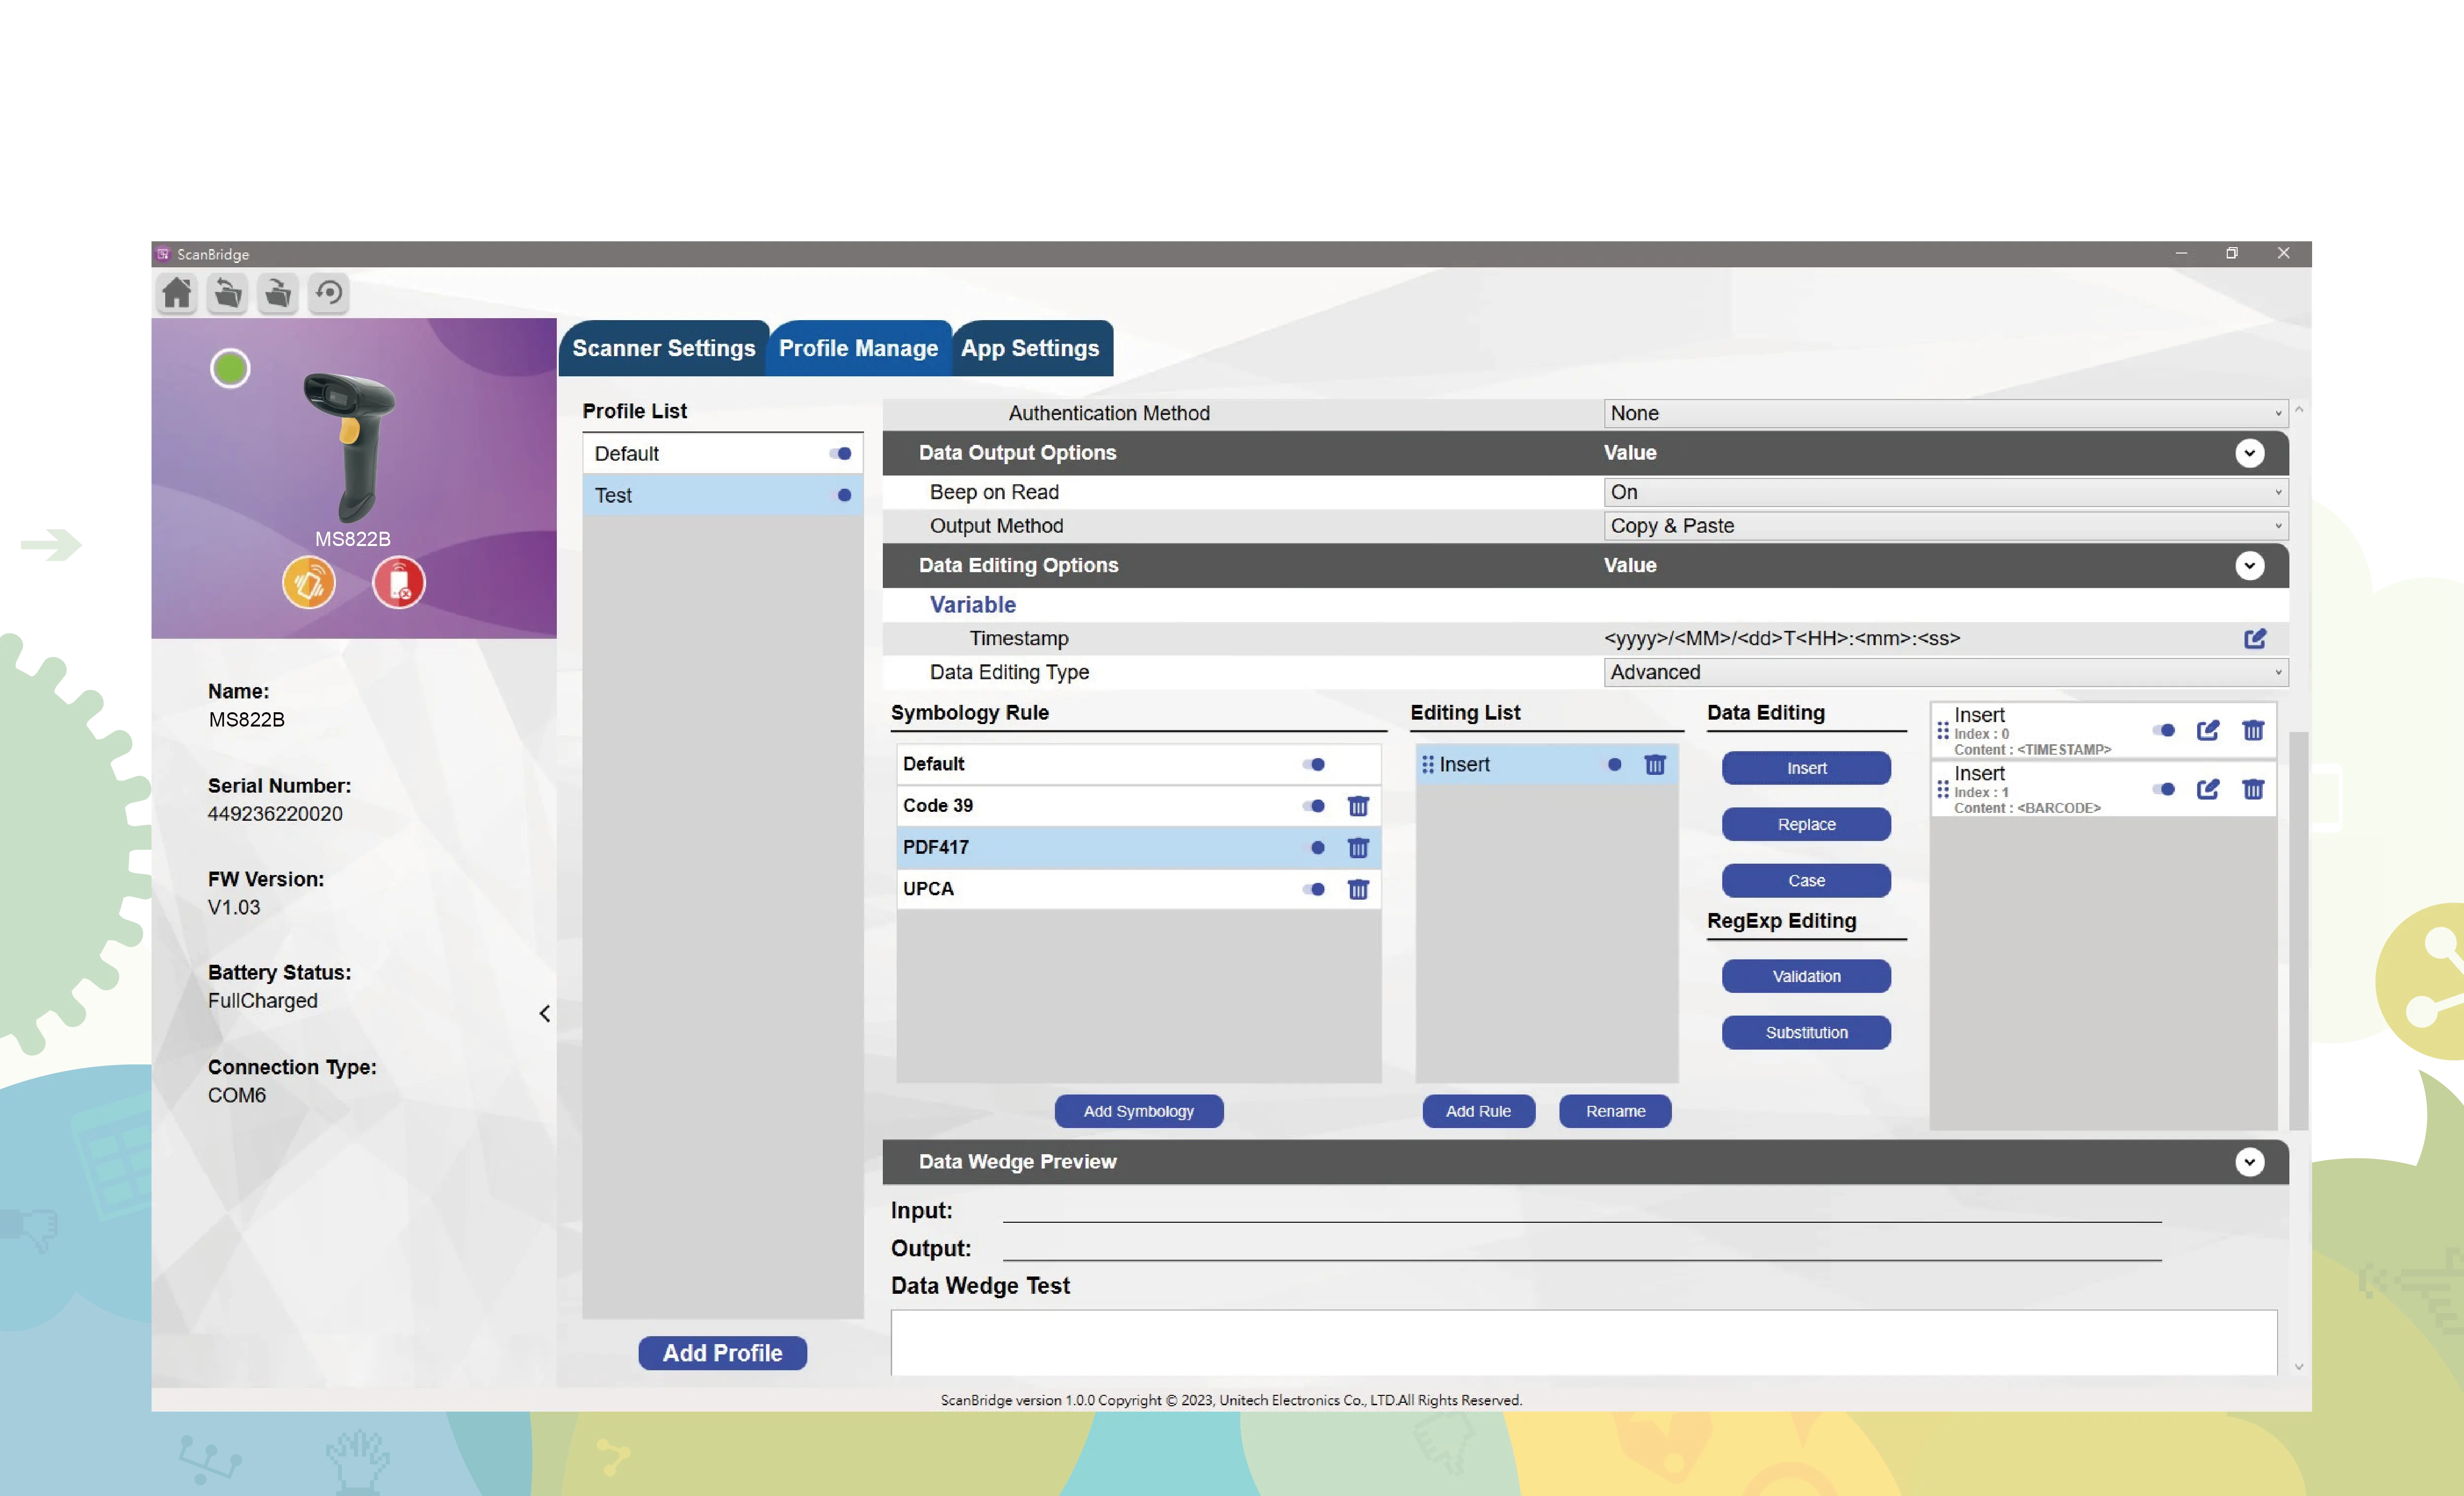Delete the UPCA symbology rule
This screenshot has width=2464, height=1496.
coord(1357,889)
